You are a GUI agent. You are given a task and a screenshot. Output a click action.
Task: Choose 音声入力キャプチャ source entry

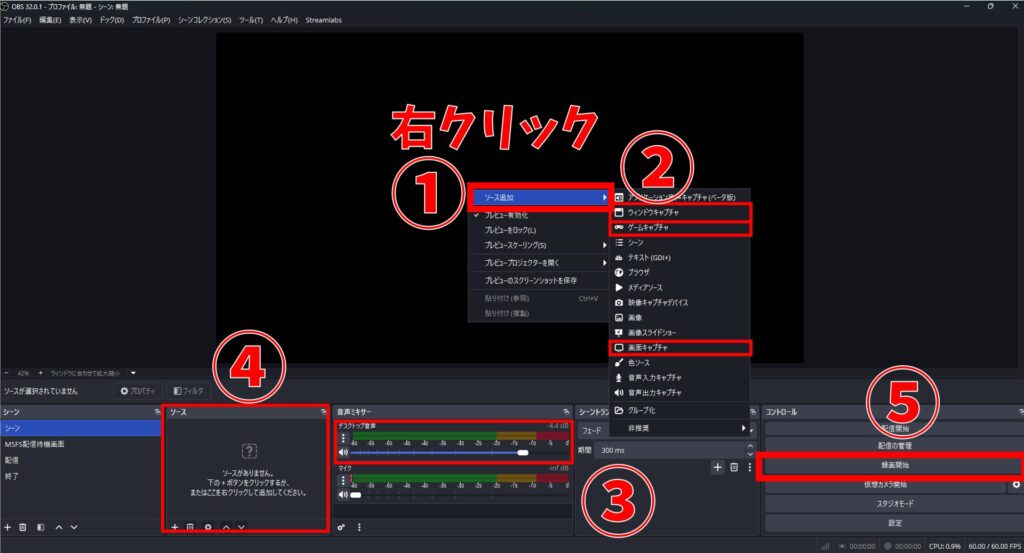[x=679, y=377]
